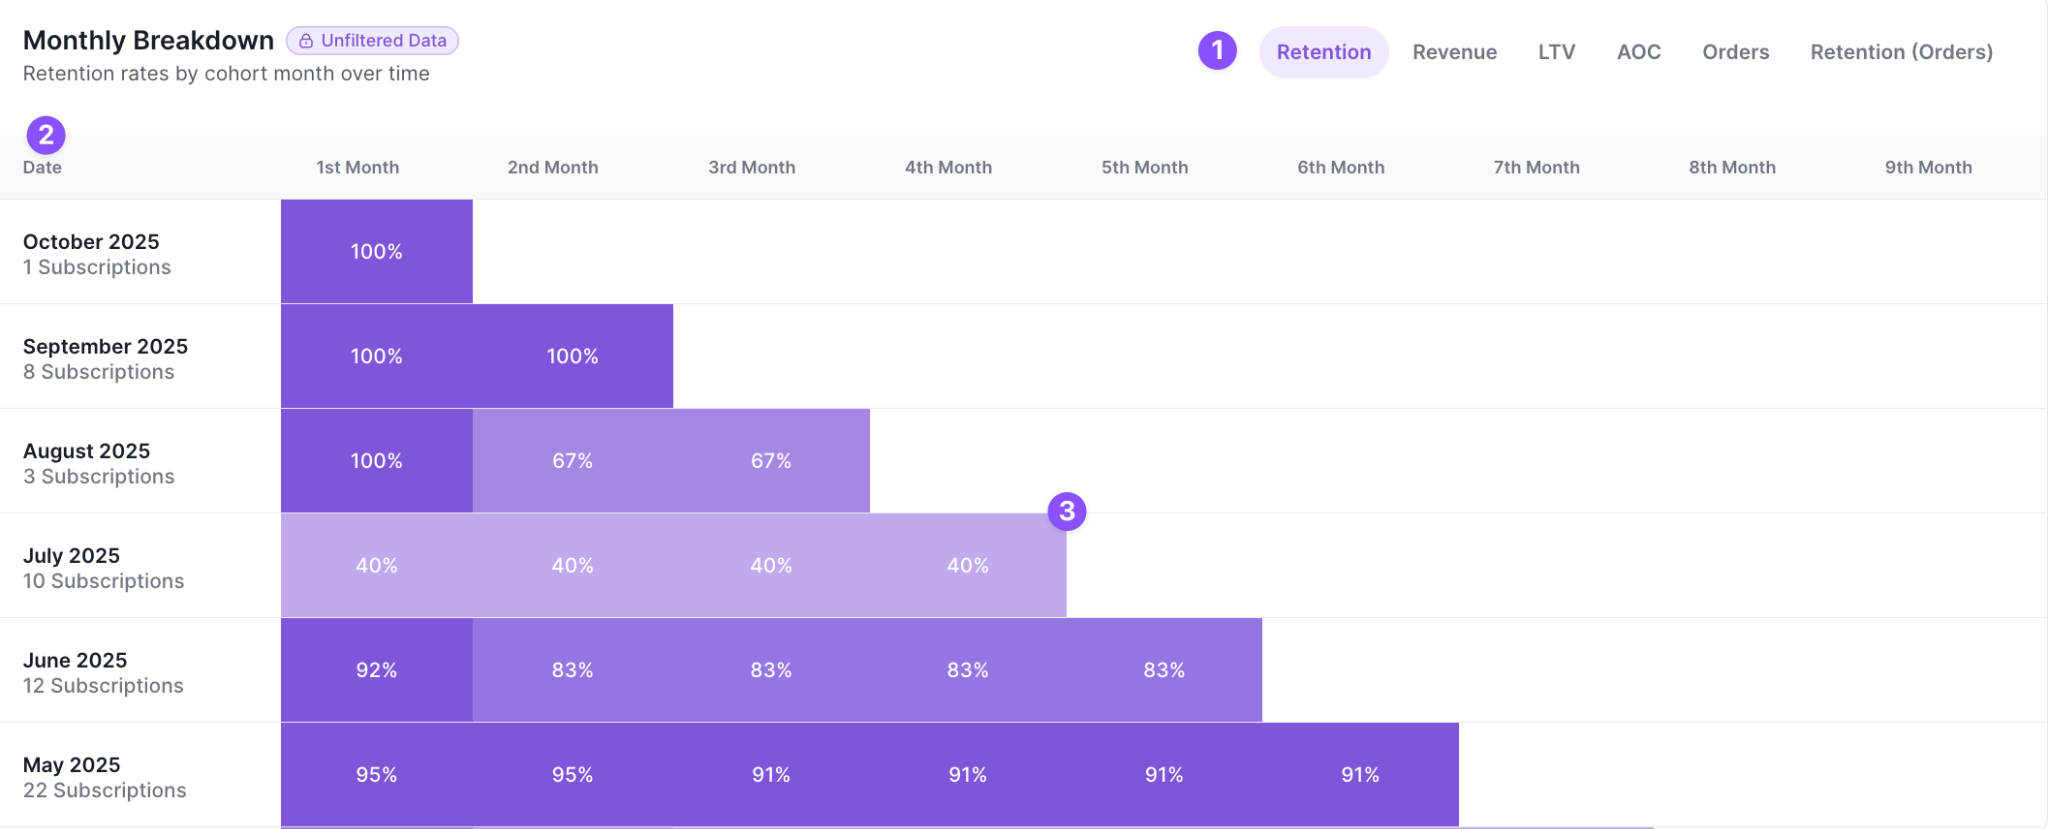The image size is (2048, 829).
Task: Switch to the Revenue tab
Action: pos(1454,52)
